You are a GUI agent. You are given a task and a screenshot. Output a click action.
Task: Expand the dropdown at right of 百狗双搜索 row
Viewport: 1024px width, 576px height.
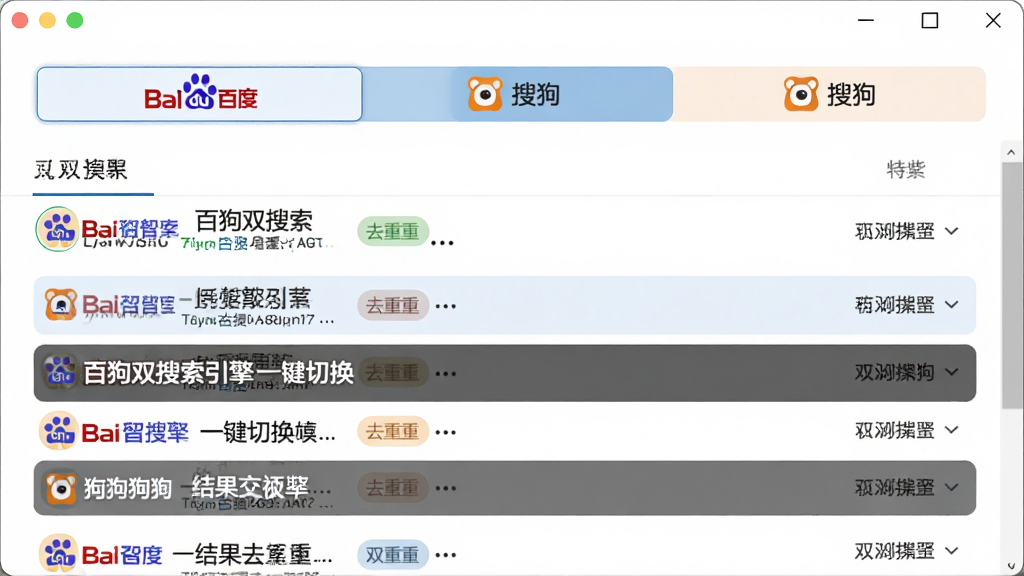point(906,231)
